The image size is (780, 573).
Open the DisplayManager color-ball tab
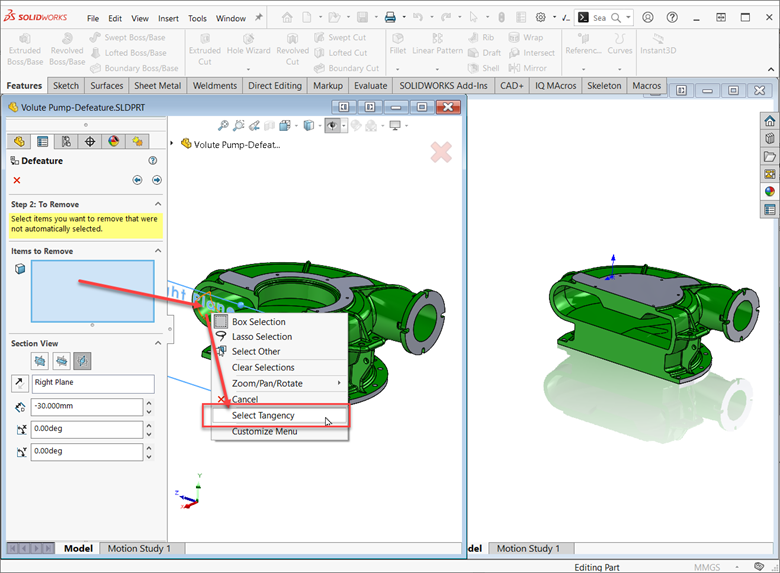113,142
